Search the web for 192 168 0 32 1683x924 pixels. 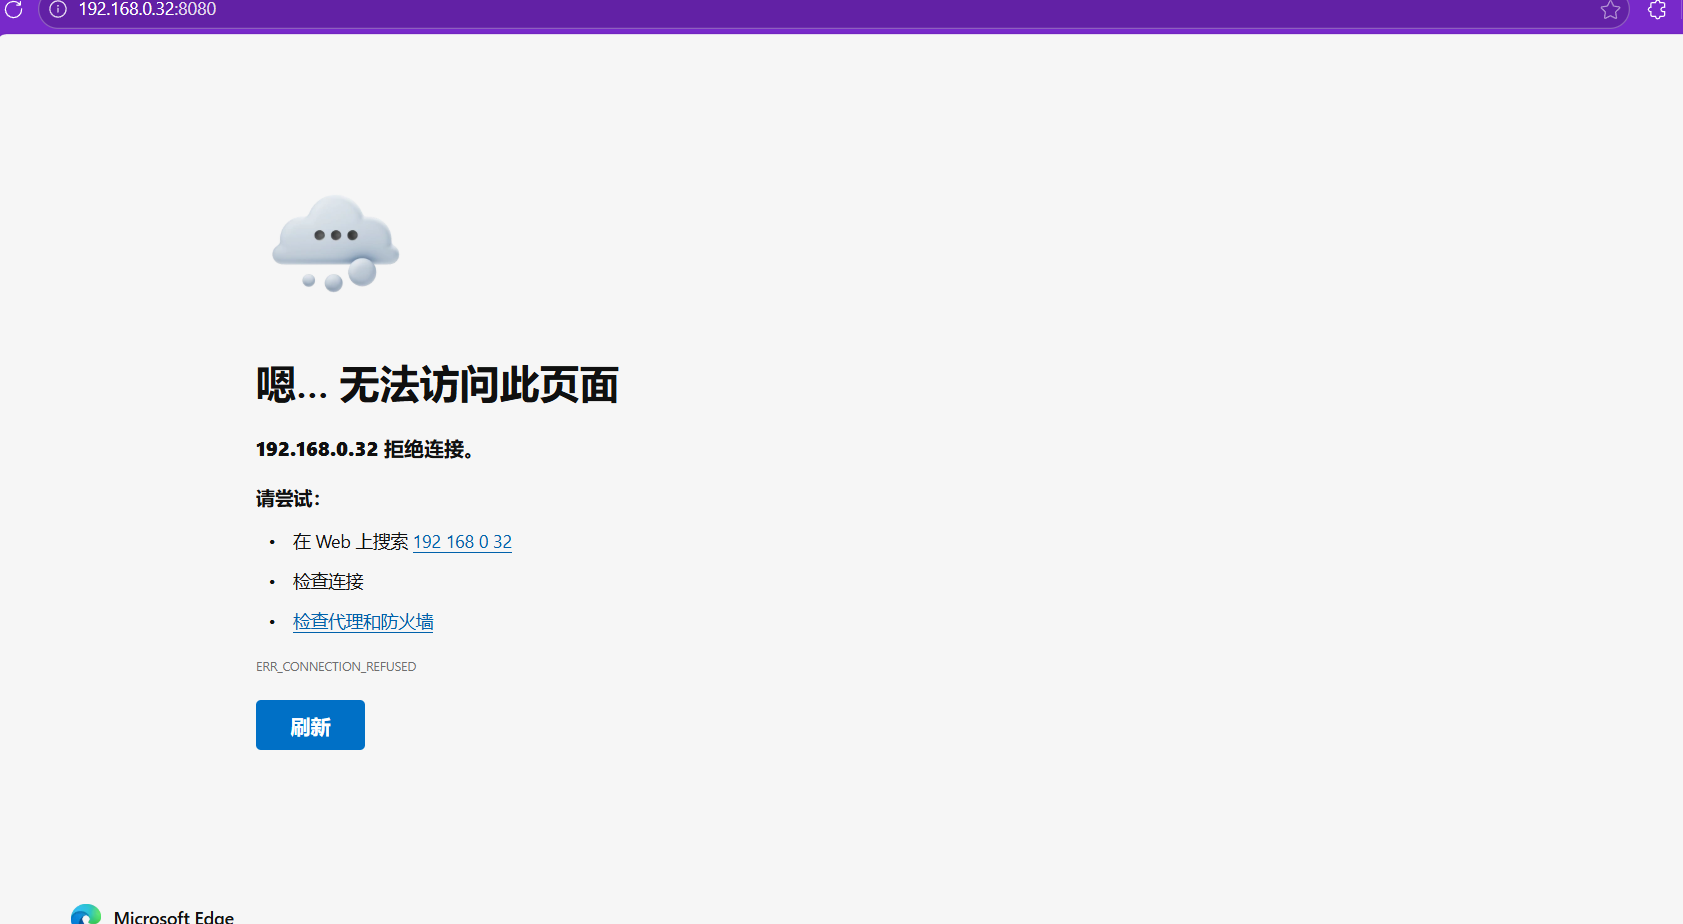[x=462, y=542]
